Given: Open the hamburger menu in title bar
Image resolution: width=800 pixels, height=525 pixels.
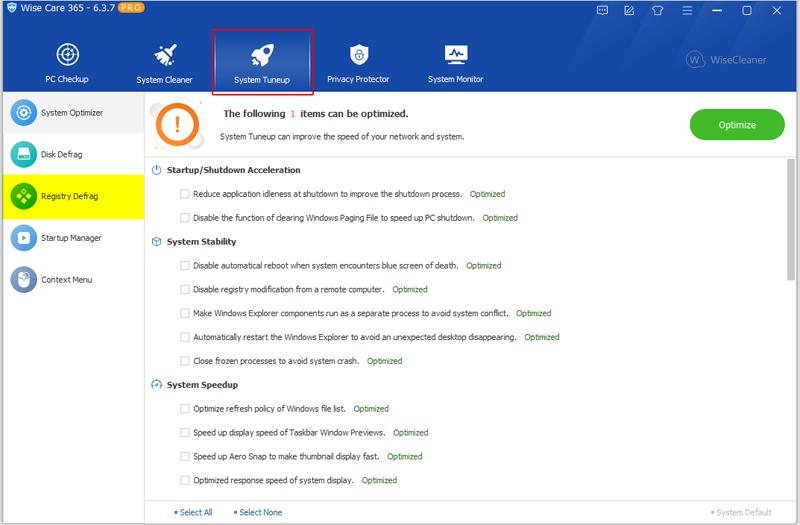Looking at the screenshot, I should pos(687,10).
